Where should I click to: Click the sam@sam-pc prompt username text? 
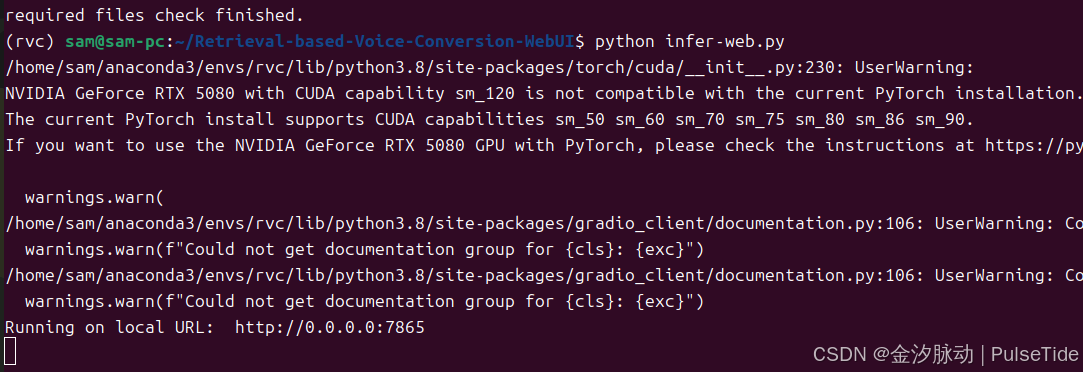pyautogui.click(x=115, y=42)
